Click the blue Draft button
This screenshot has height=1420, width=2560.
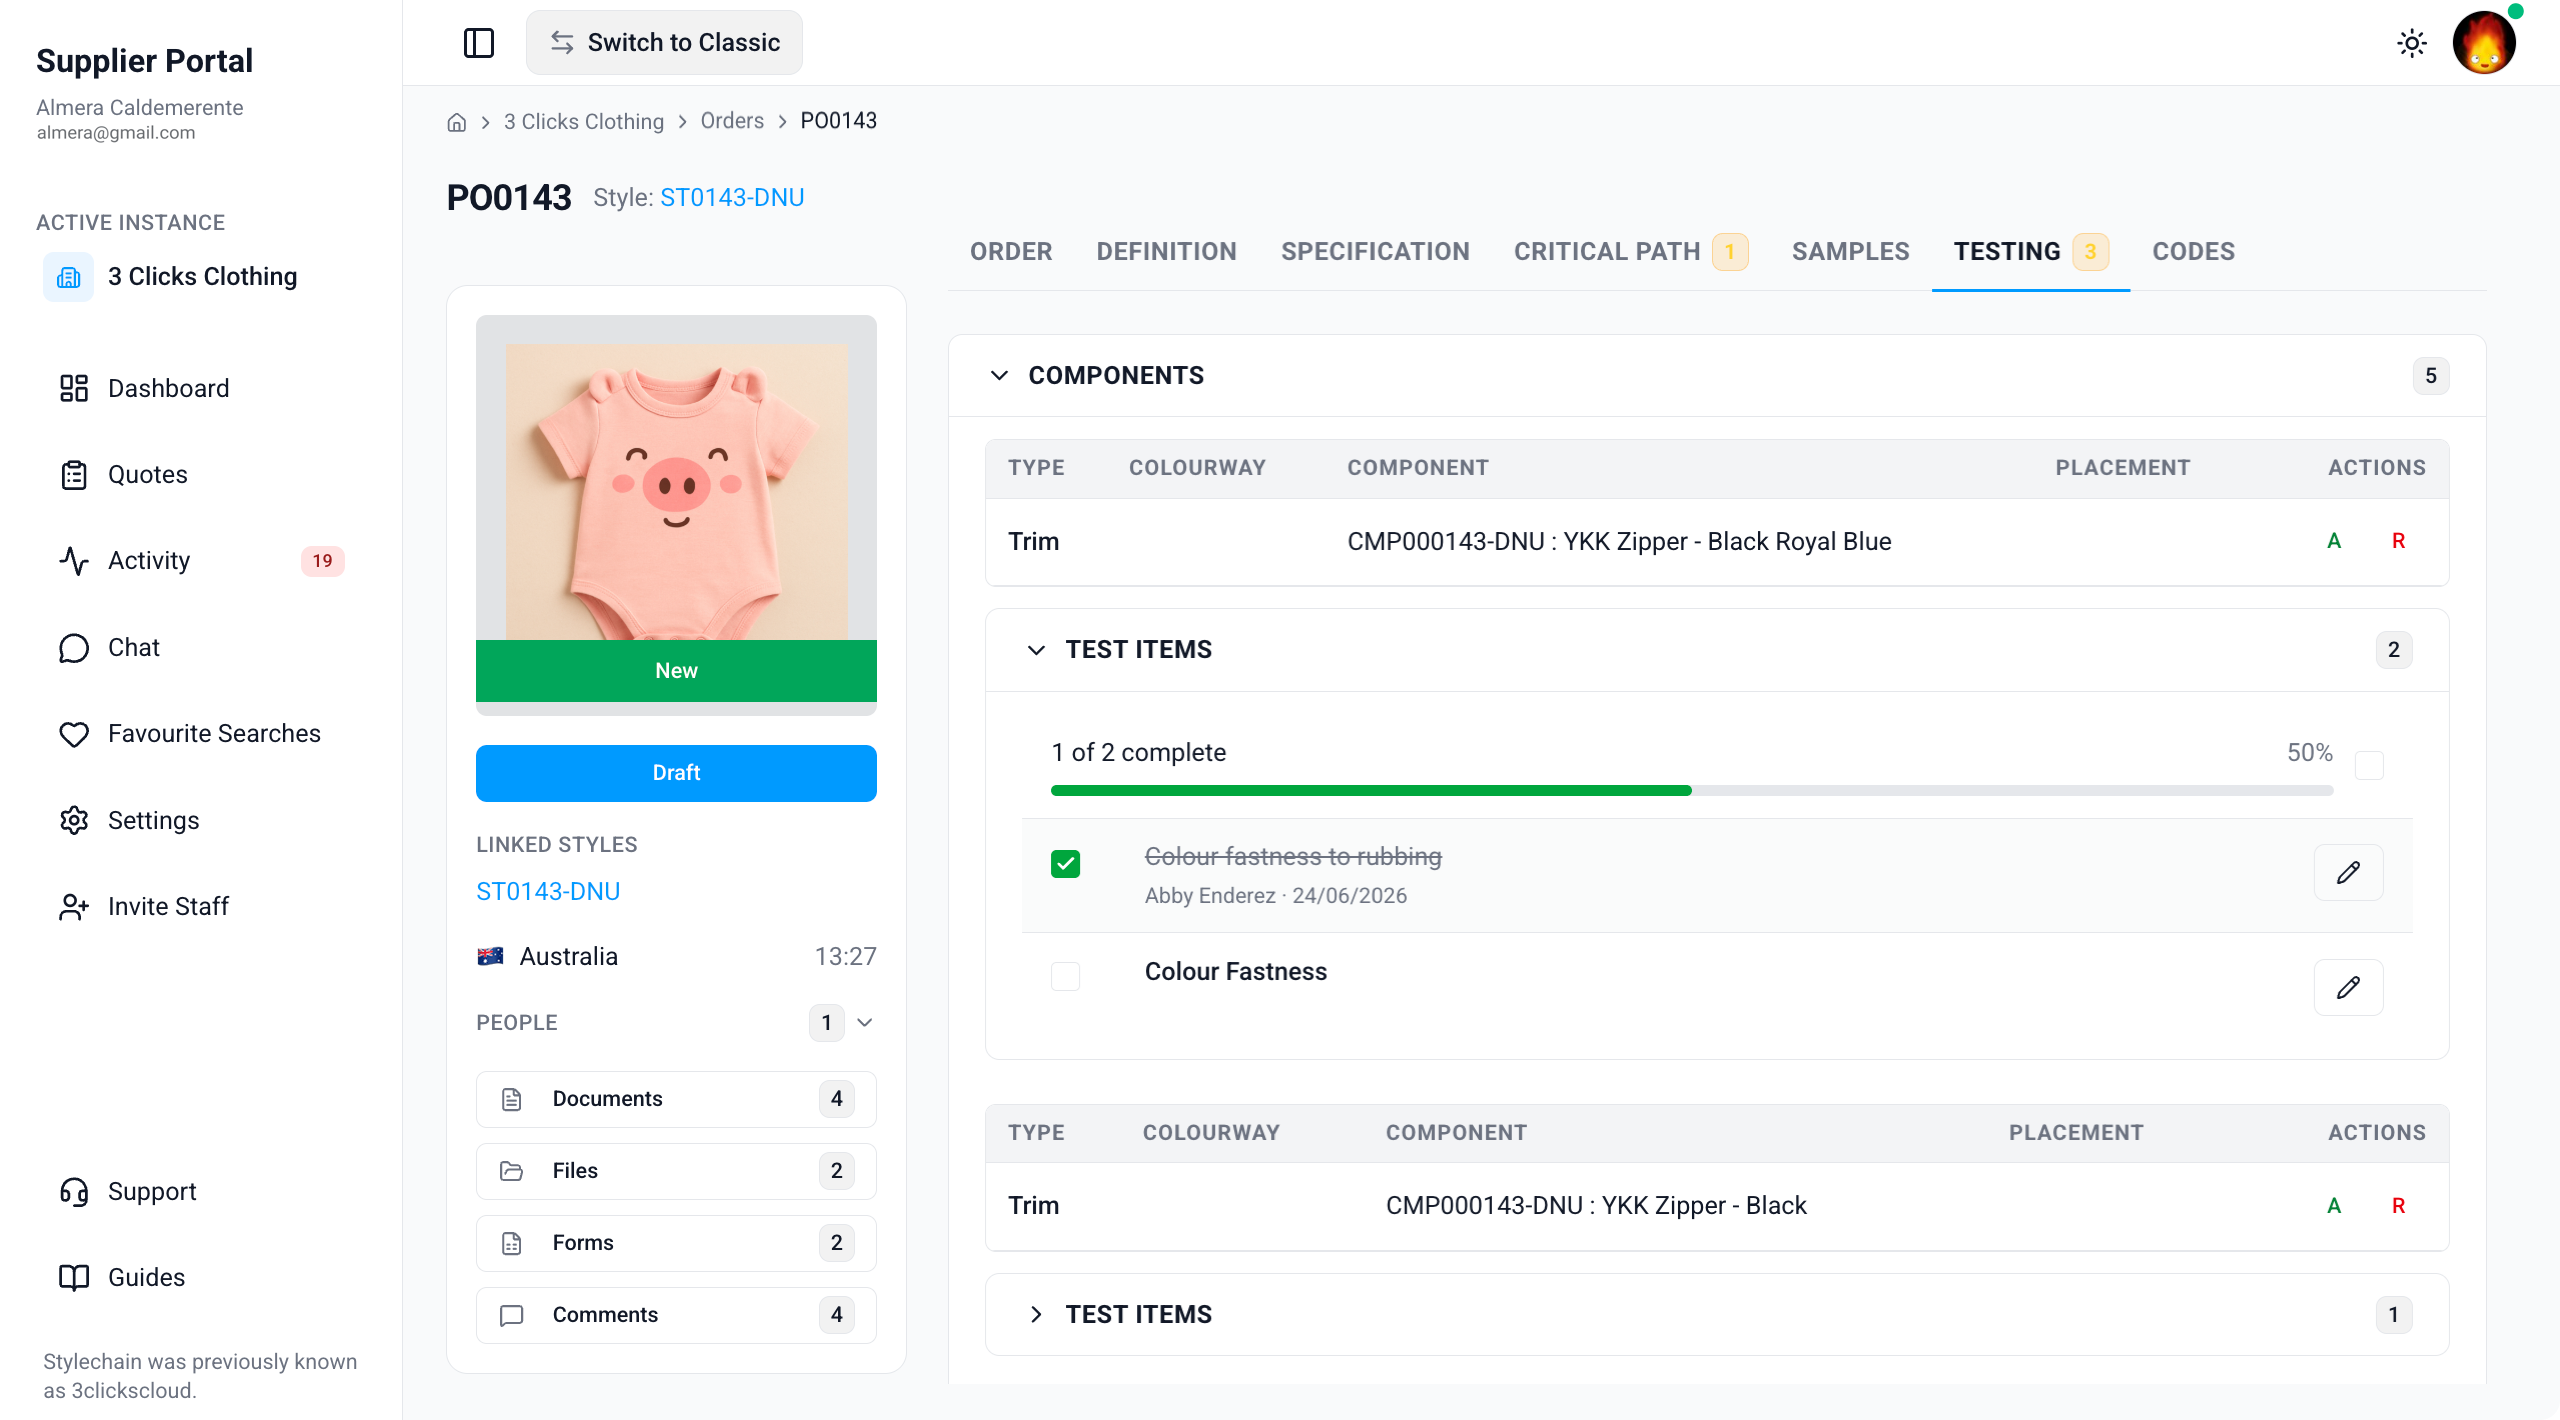coord(676,773)
